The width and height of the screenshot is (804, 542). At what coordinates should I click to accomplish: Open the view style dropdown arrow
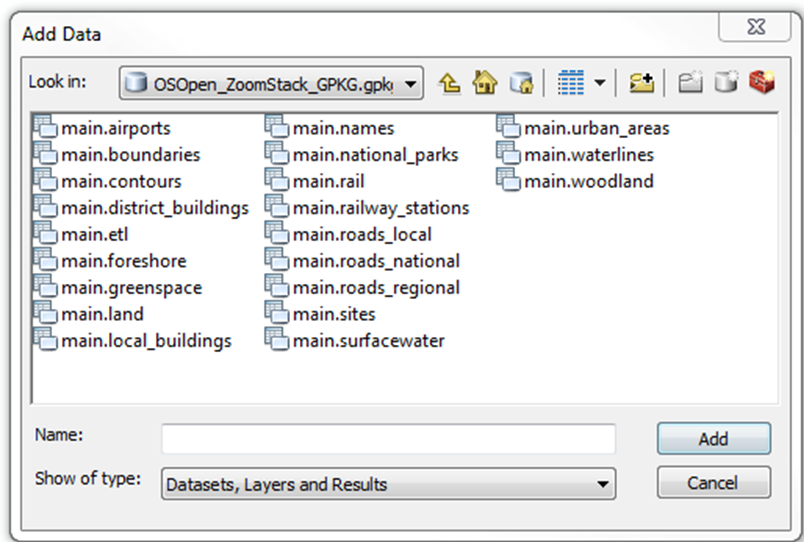[x=599, y=83]
